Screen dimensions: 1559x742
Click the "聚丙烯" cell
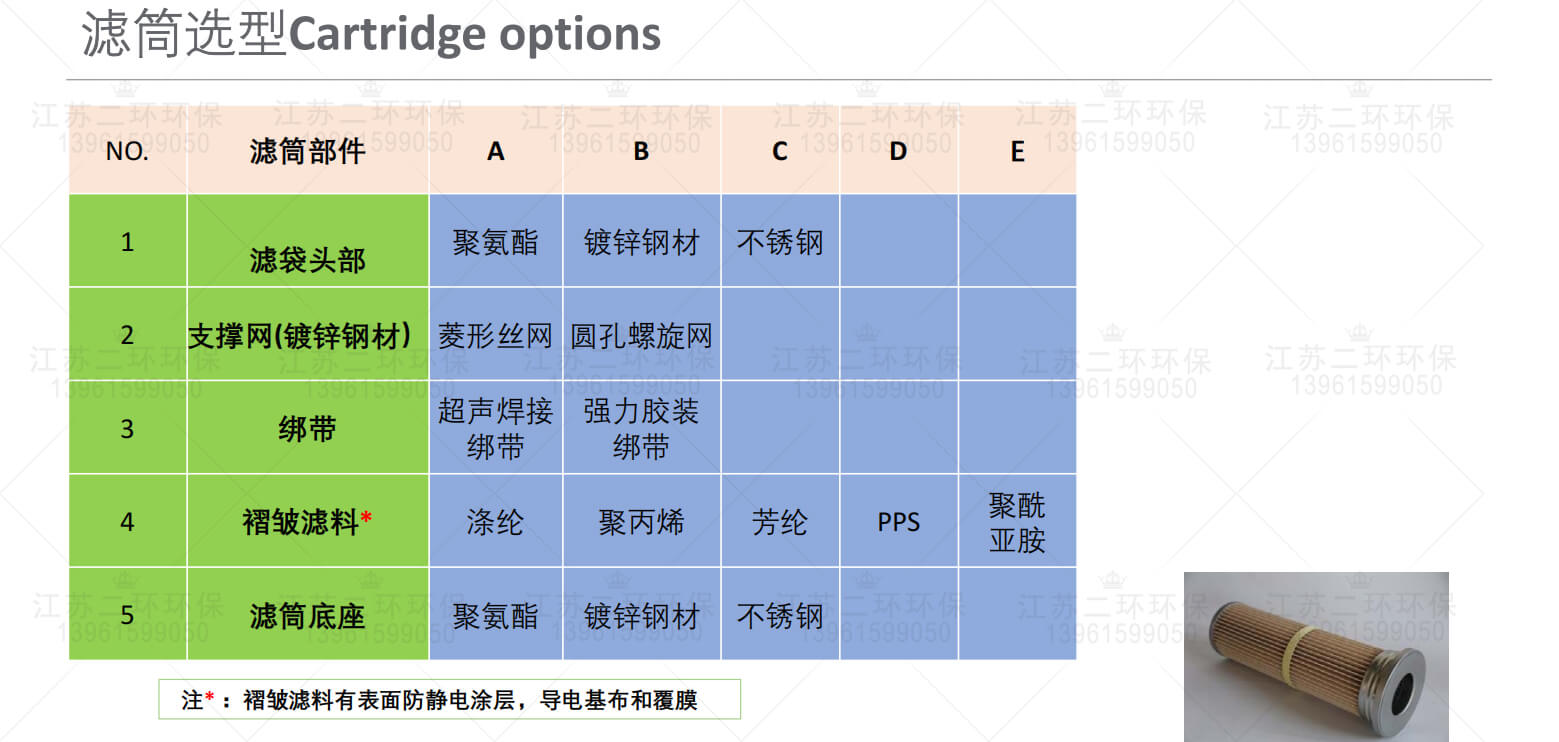(641, 522)
